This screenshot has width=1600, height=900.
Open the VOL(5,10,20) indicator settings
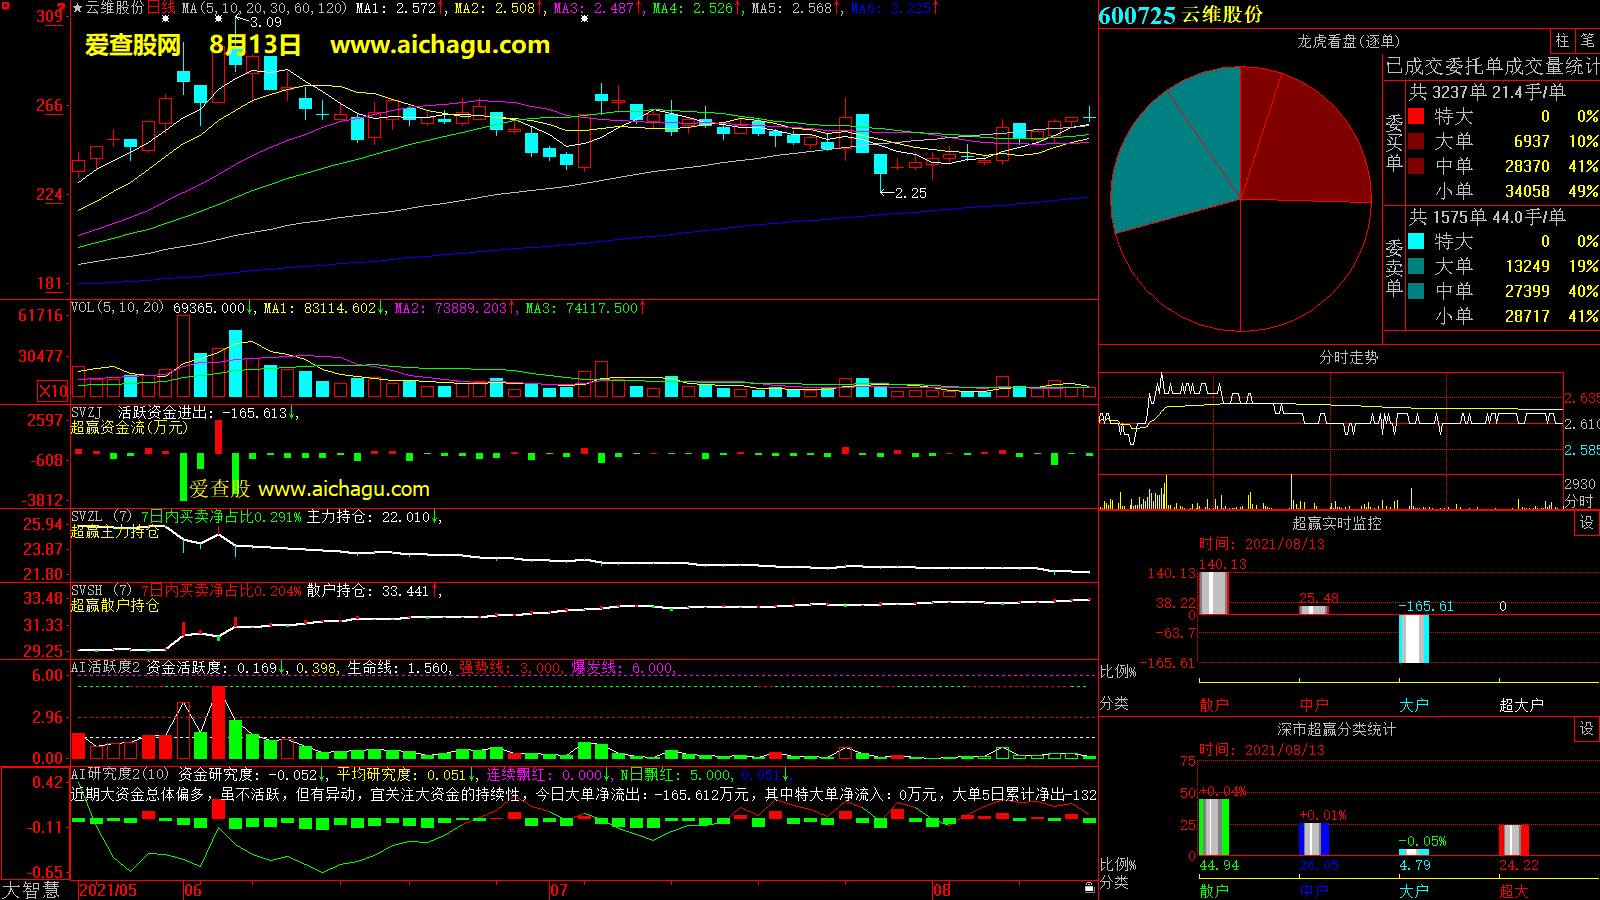117,307
